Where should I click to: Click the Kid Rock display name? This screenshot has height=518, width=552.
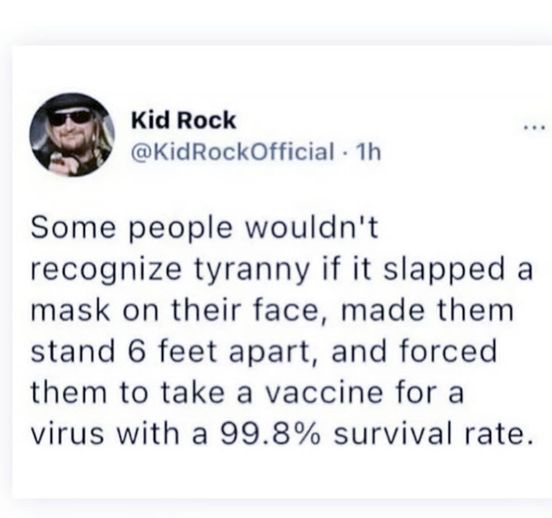coord(183,120)
